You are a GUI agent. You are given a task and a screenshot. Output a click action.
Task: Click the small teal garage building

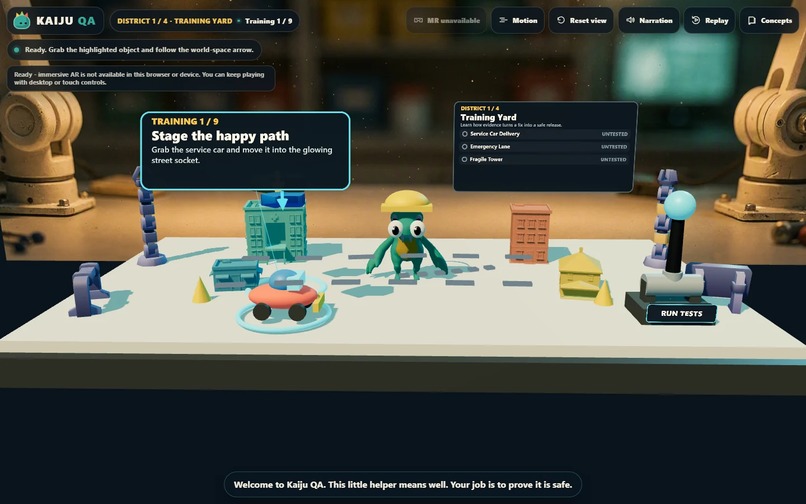[236, 275]
